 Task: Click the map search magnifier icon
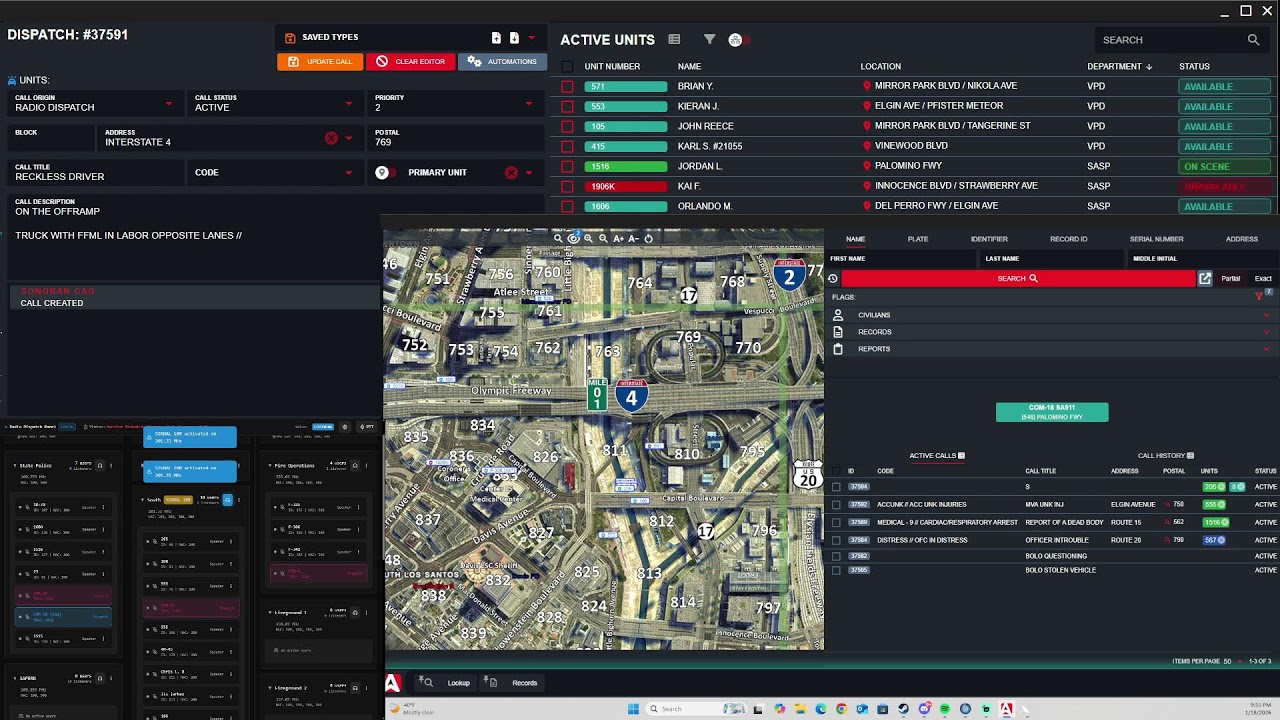click(558, 238)
